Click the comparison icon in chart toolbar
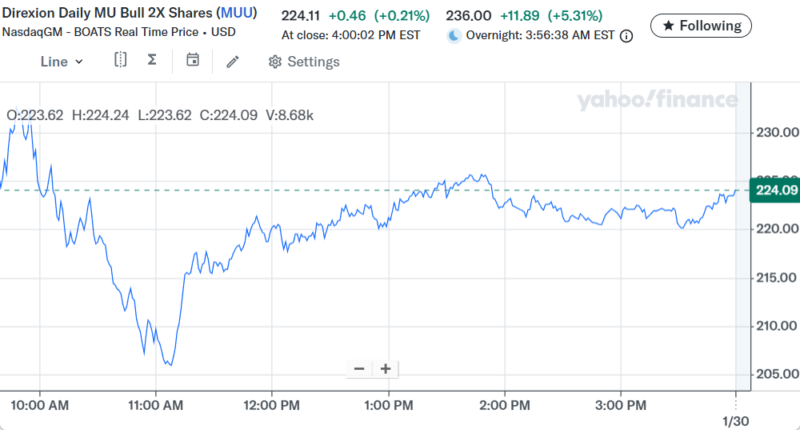 [x=120, y=61]
